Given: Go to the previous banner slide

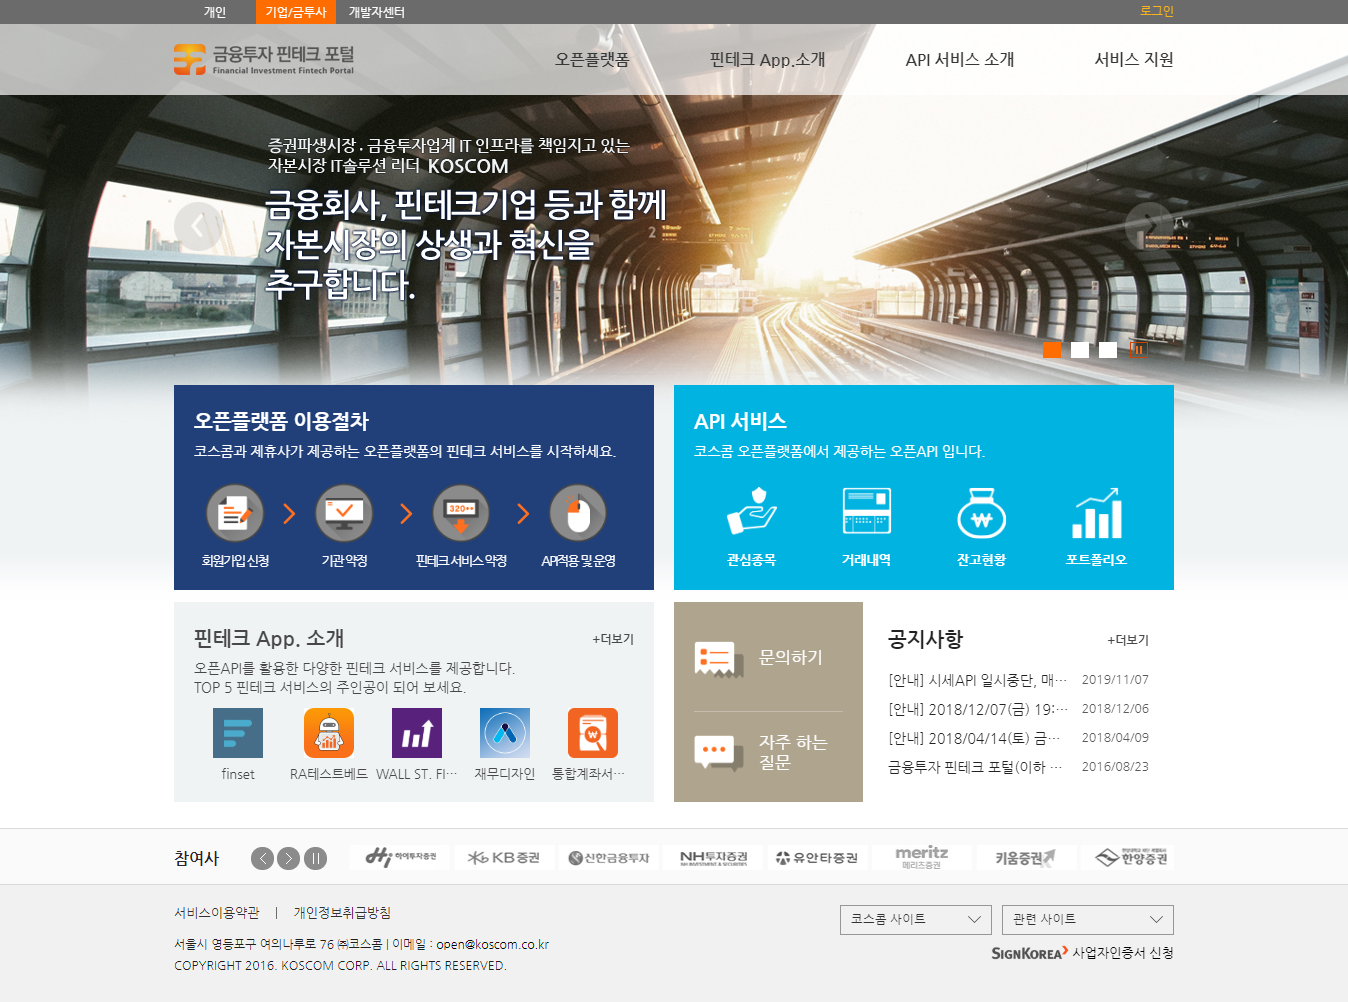Looking at the screenshot, I should click(x=198, y=227).
